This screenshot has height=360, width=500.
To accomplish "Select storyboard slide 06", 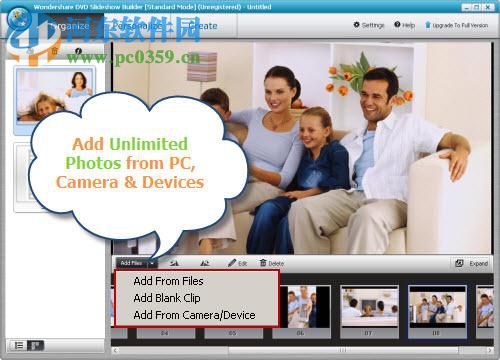I will tap(301, 311).
